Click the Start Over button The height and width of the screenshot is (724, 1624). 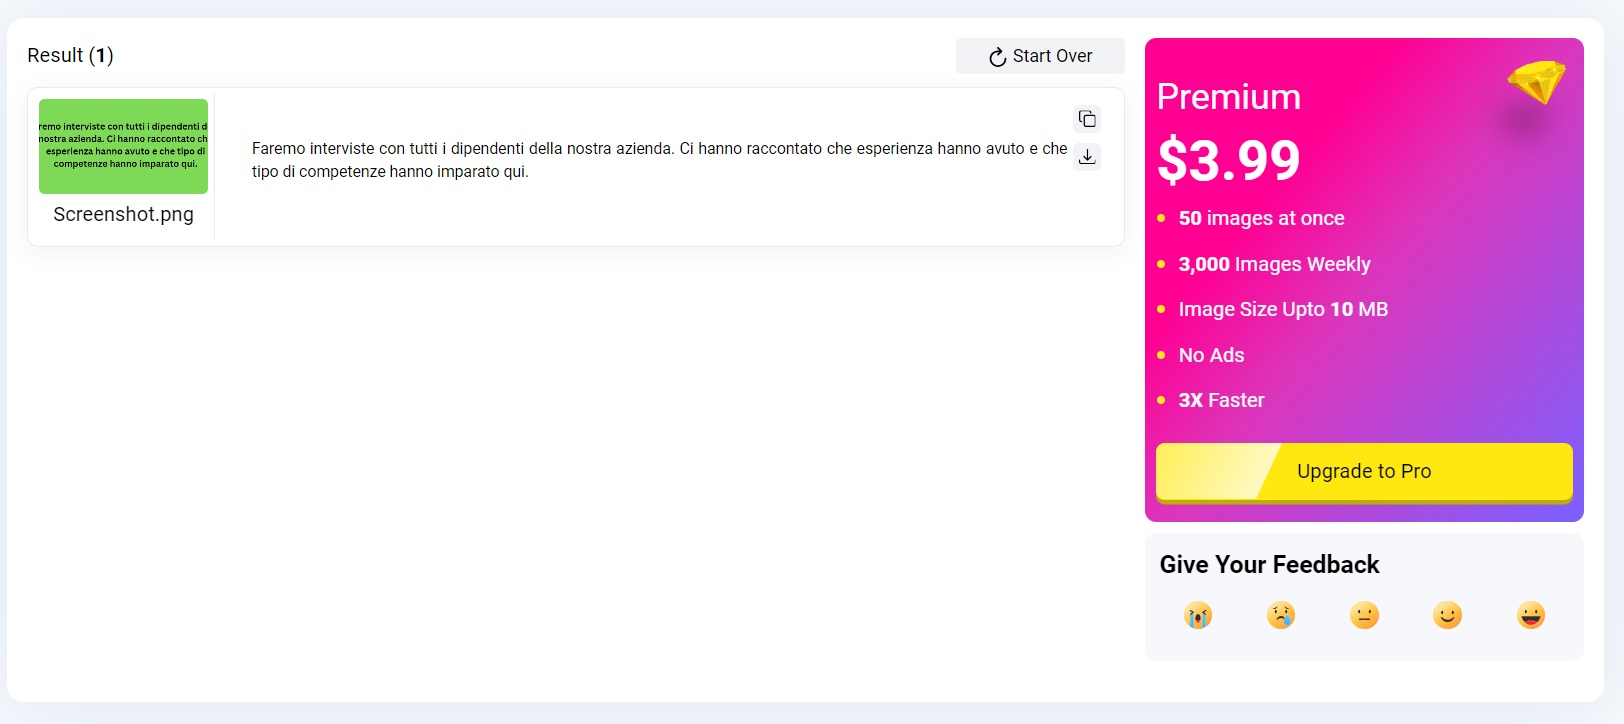(1040, 56)
